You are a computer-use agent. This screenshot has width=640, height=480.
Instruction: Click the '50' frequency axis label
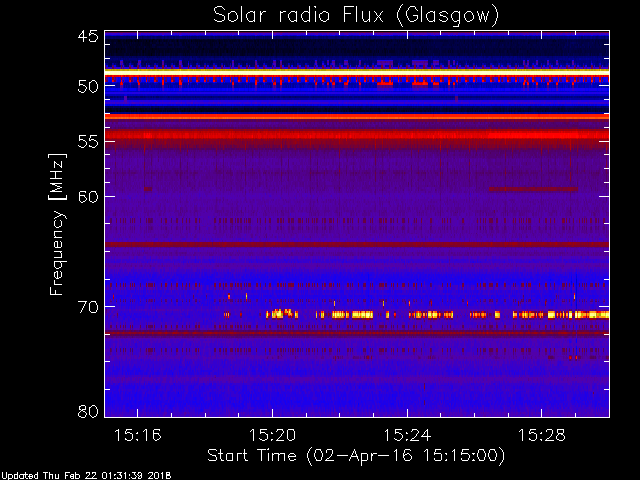pyautogui.click(x=88, y=87)
